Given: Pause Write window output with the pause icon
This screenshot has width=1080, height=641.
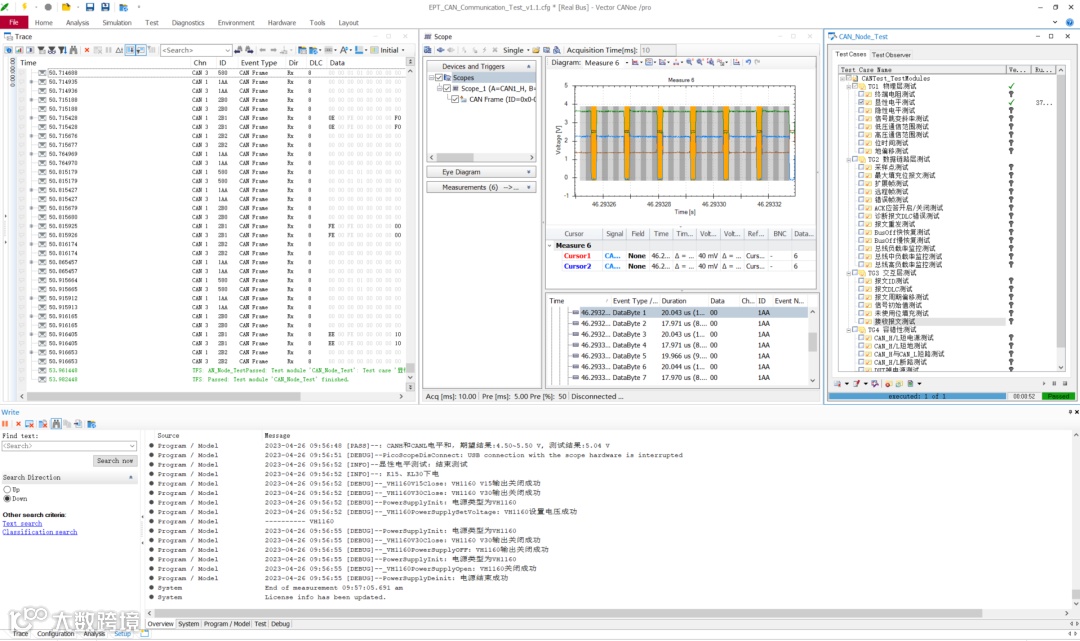Looking at the screenshot, I should tap(5, 424).
